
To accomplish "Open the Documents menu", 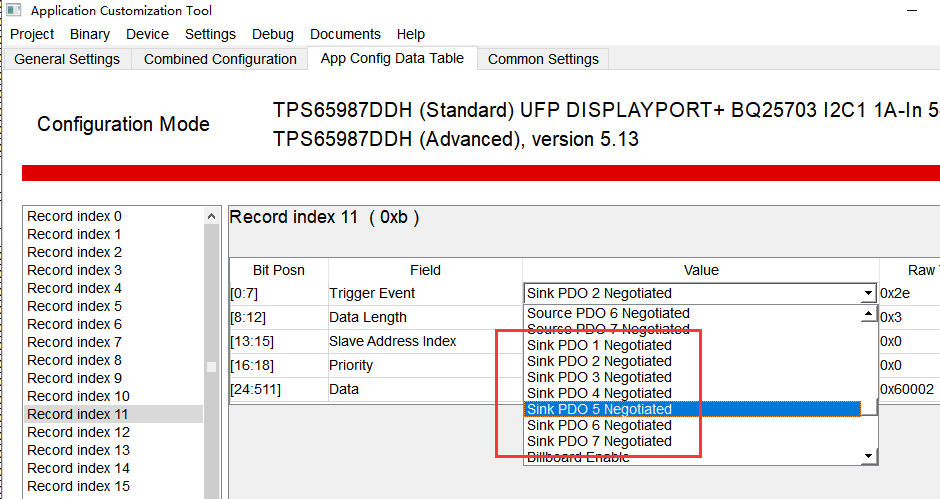I will pyautogui.click(x=345, y=34).
